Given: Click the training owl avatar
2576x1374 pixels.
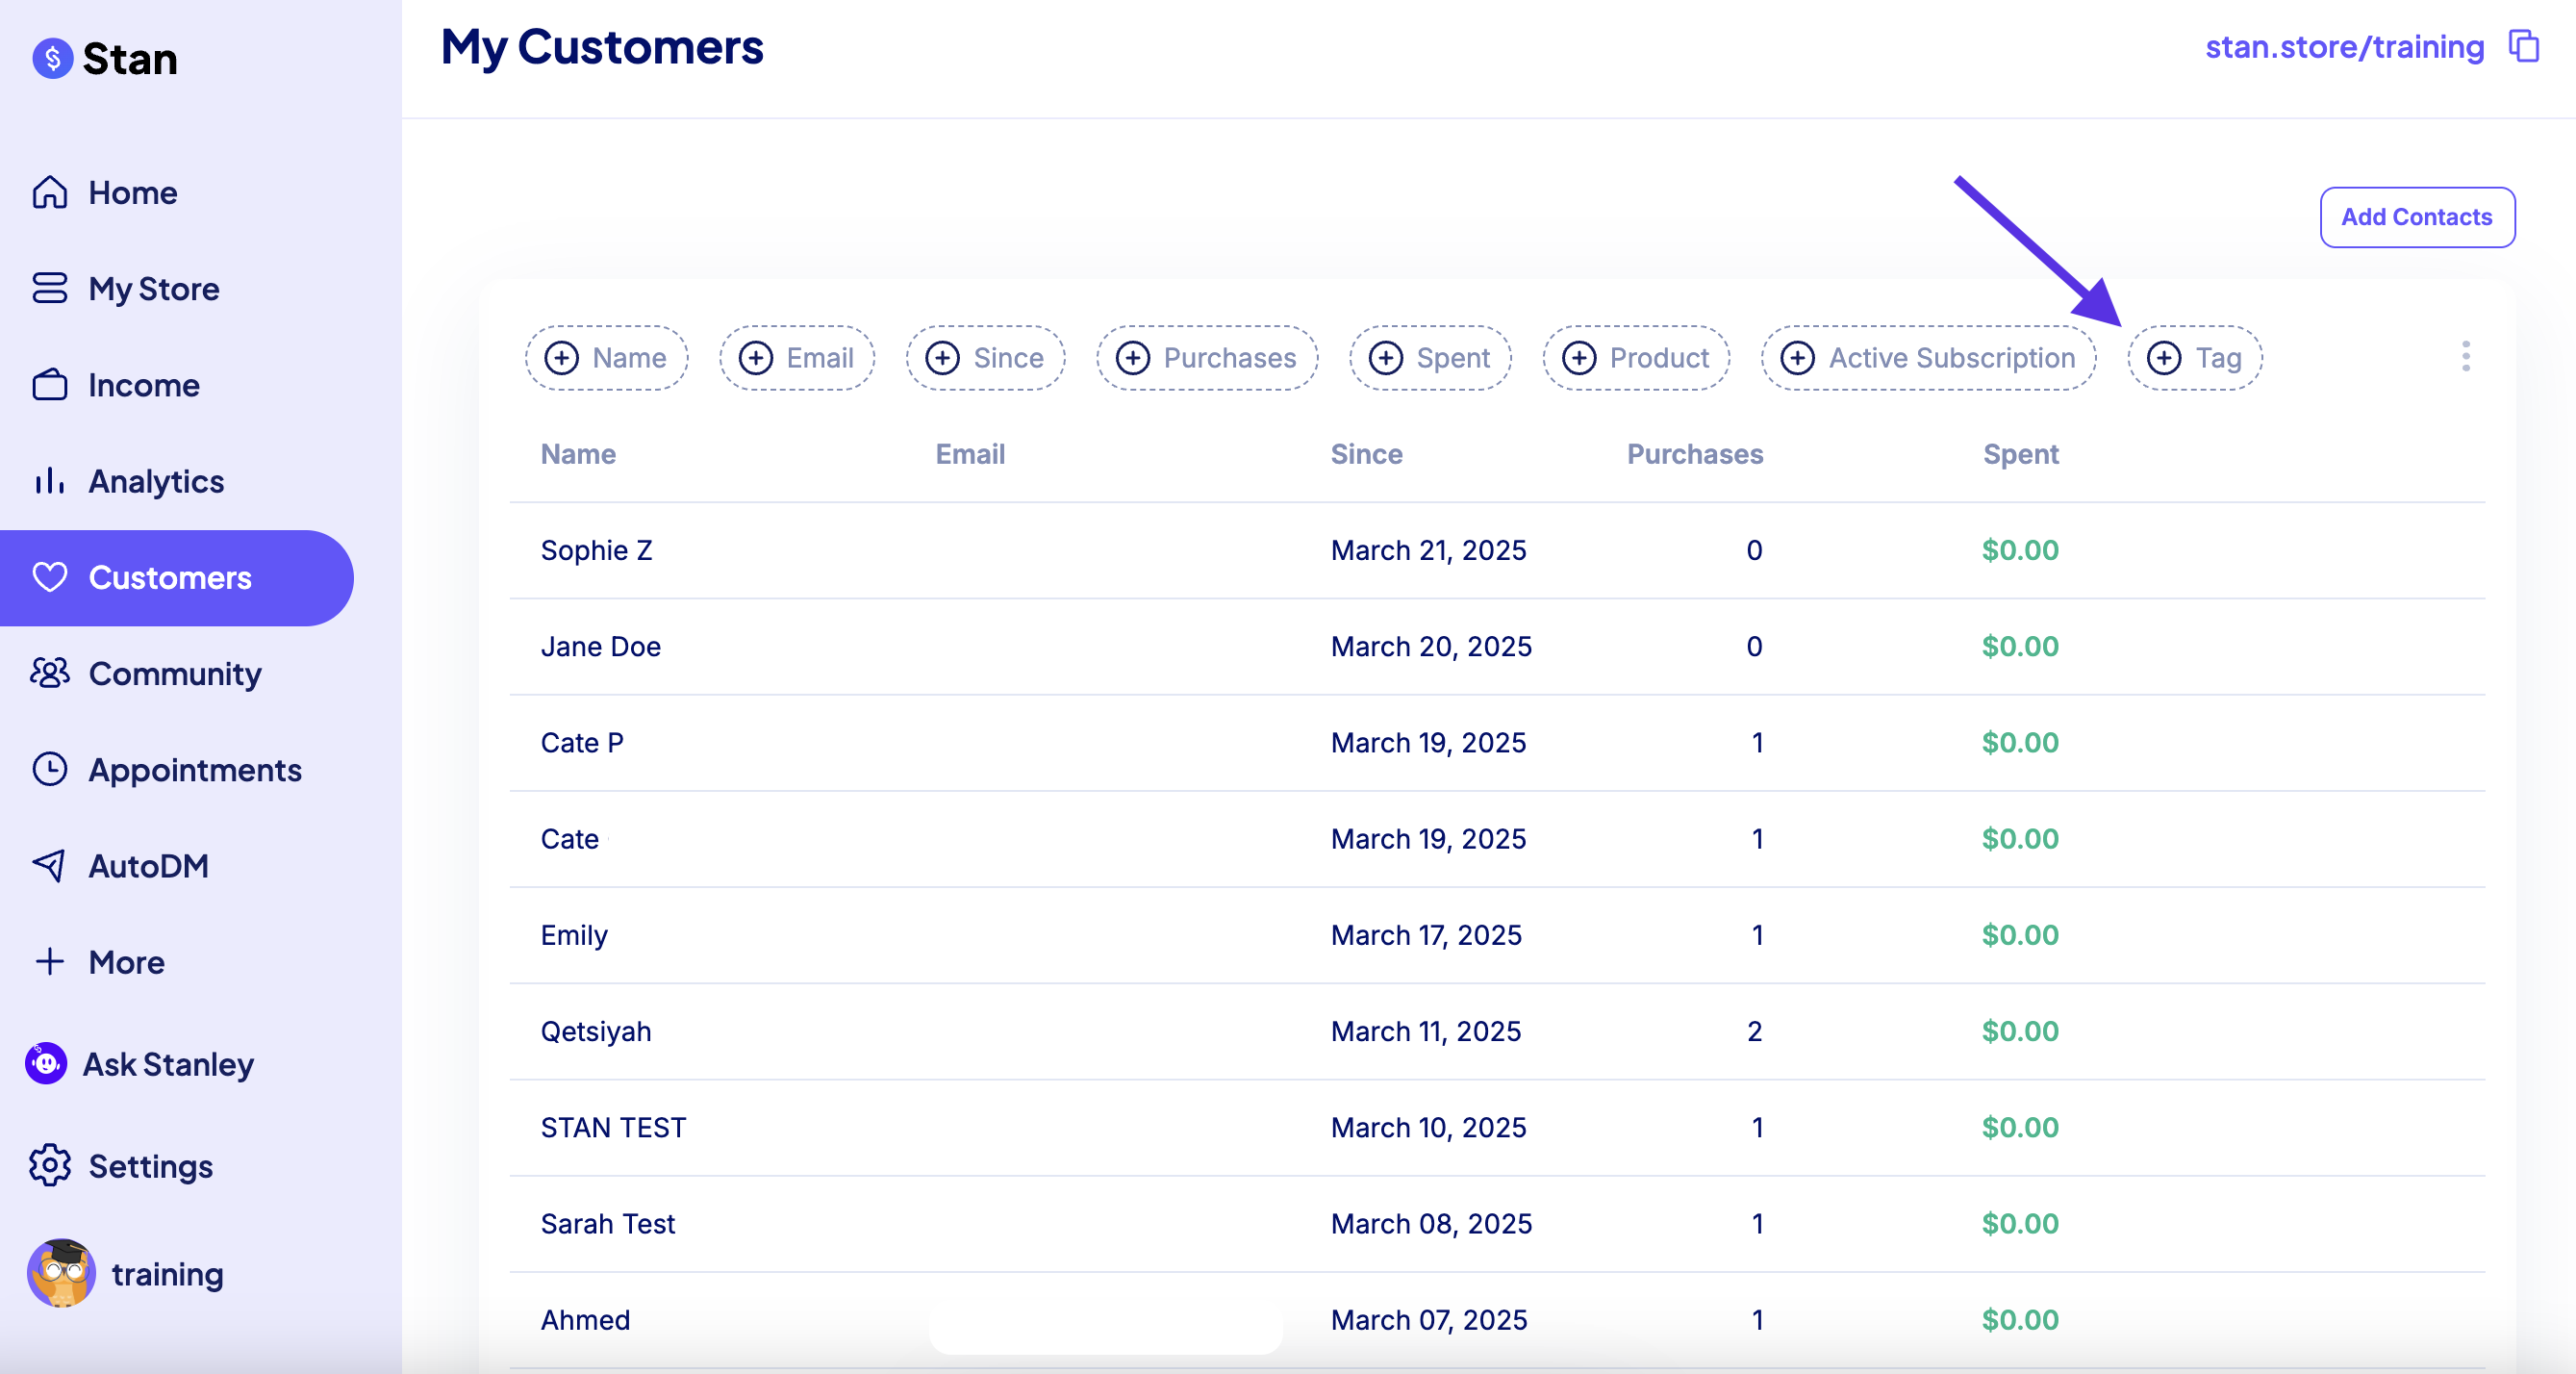Looking at the screenshot, I should (x=62, y=1274).
